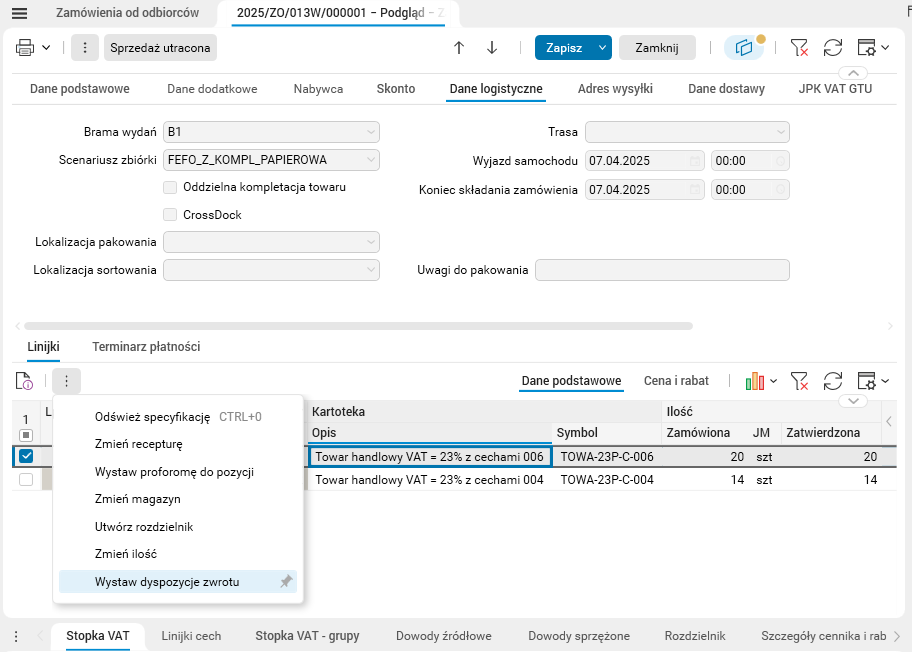
Task: Click the Zamknij button
Action: coord(657,48)
